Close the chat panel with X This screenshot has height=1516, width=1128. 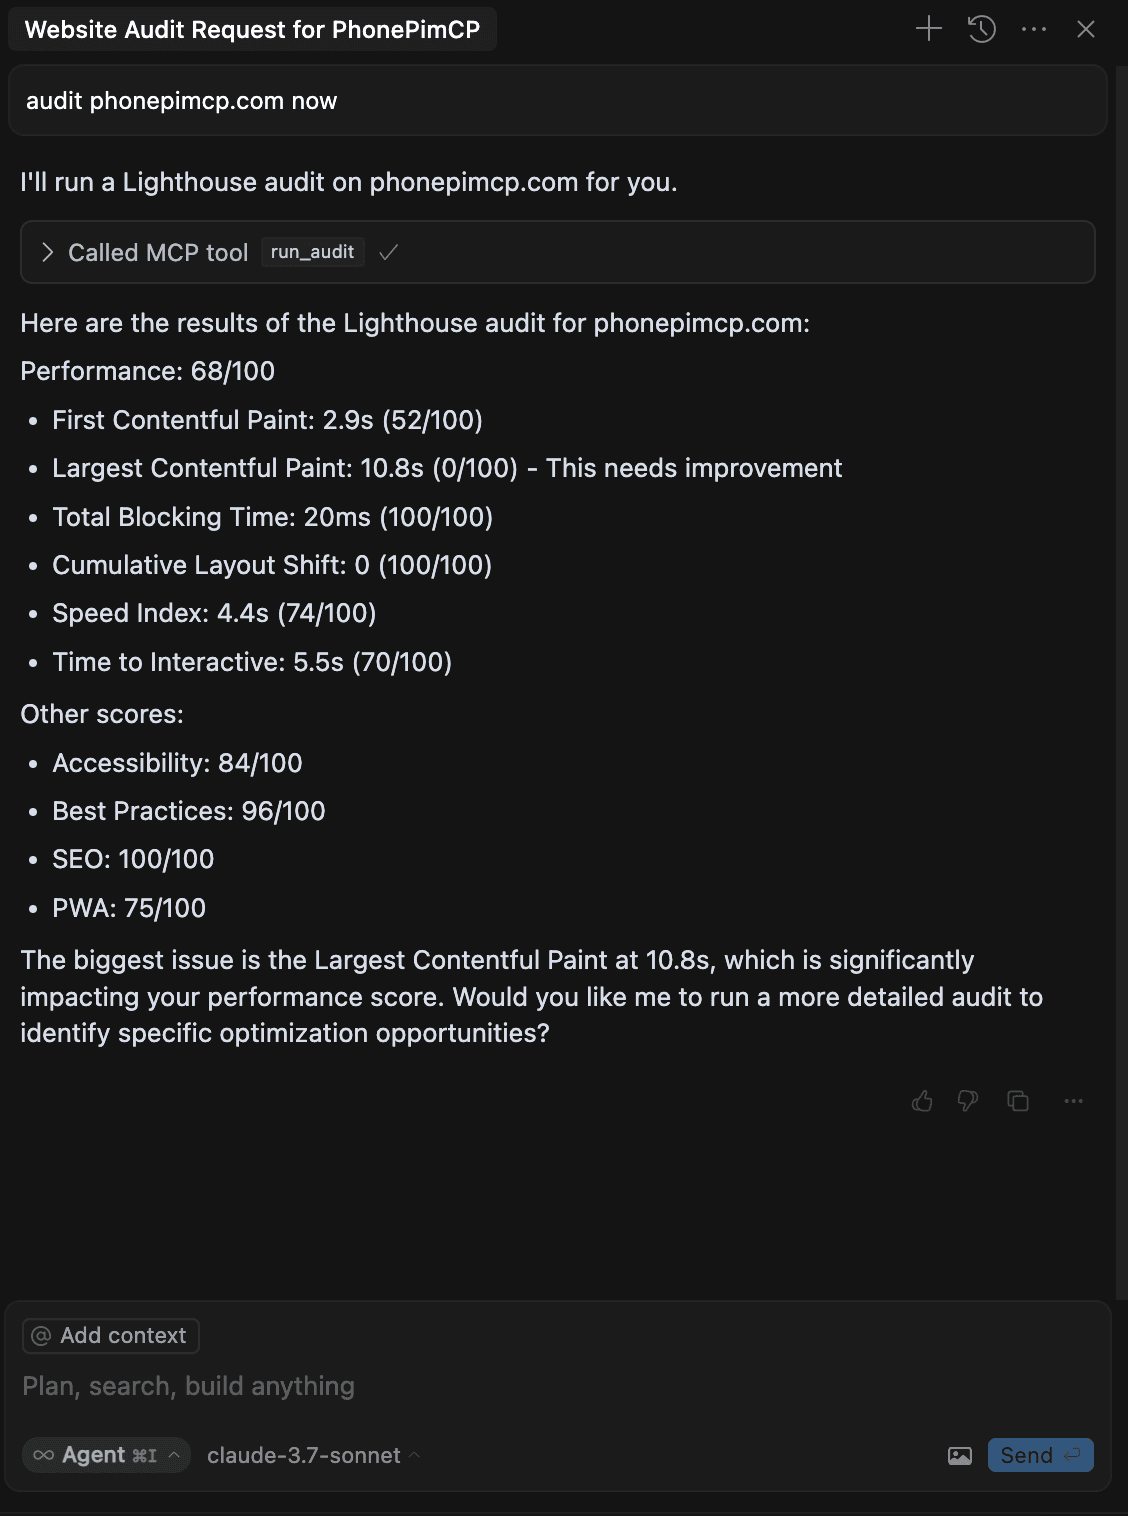1086,29
